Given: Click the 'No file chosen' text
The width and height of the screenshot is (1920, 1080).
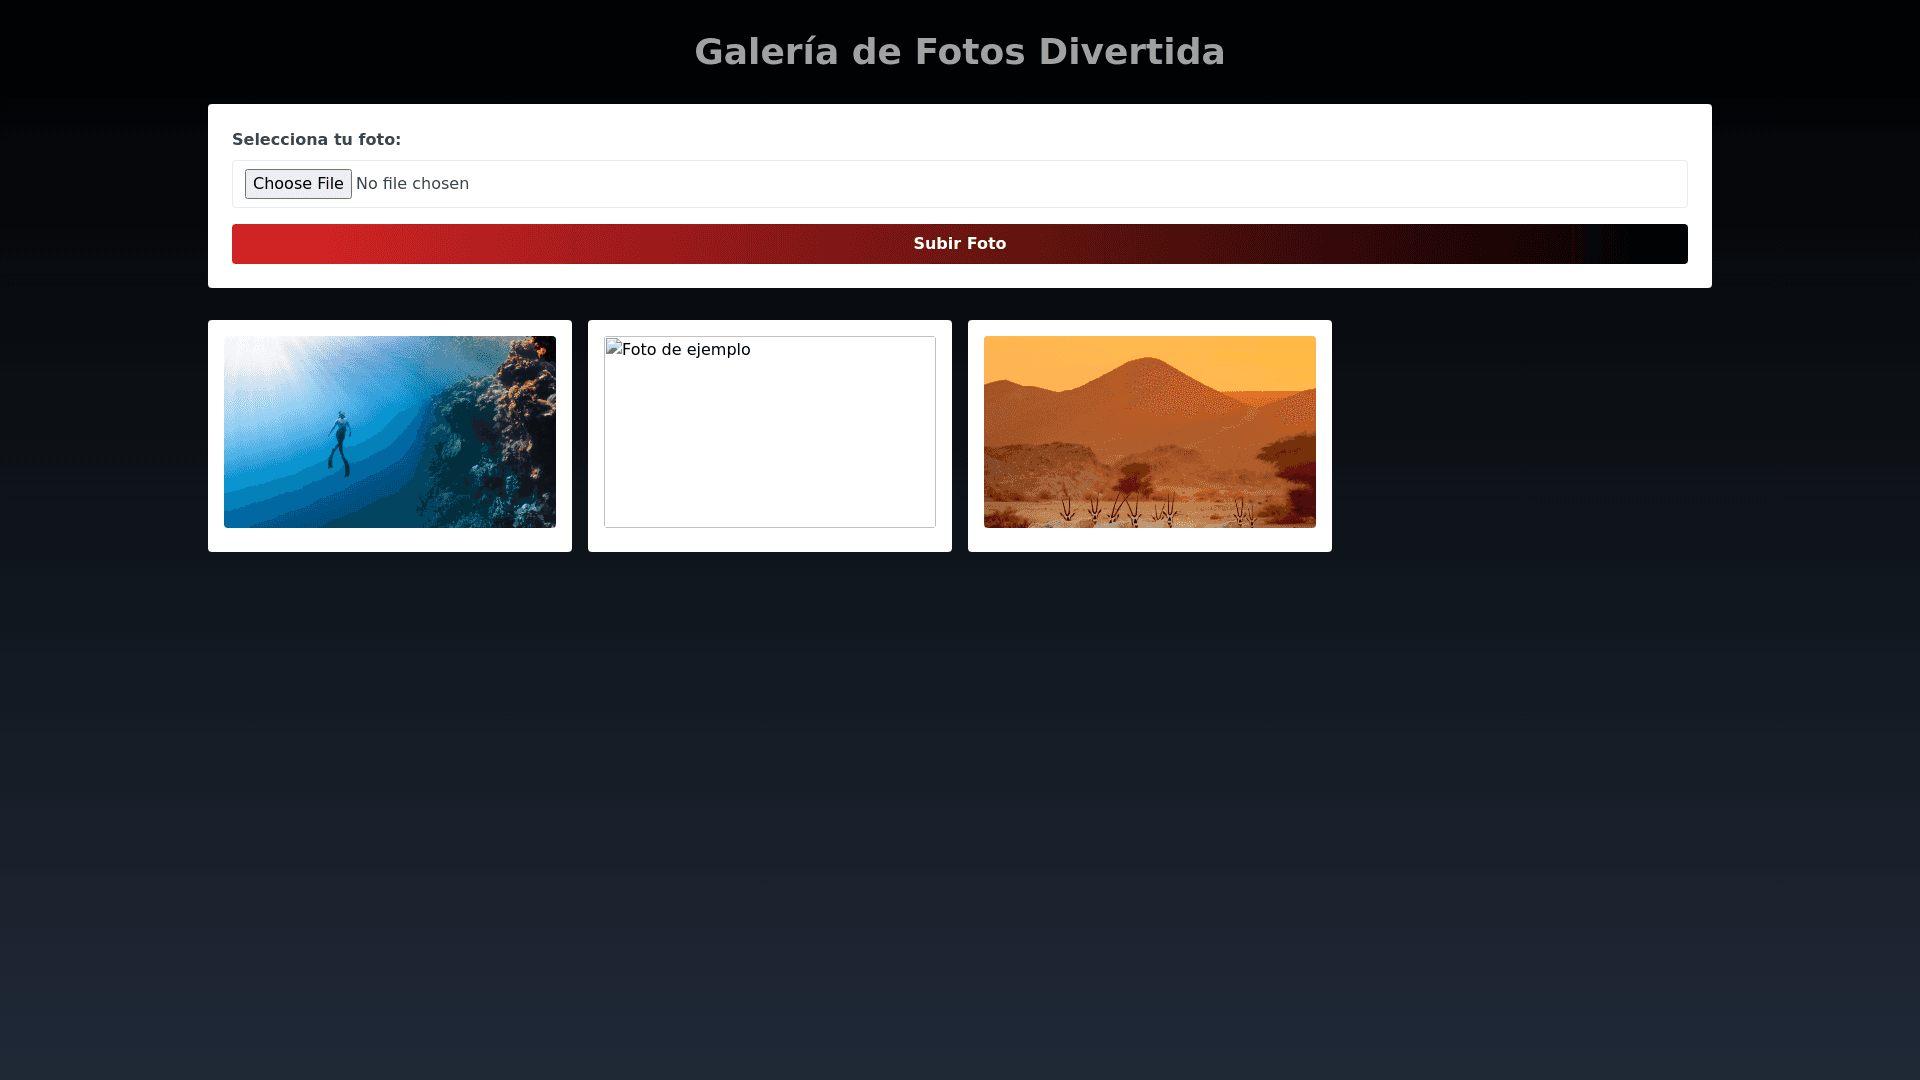Looking at the screenshot, I should click(412, 184).
